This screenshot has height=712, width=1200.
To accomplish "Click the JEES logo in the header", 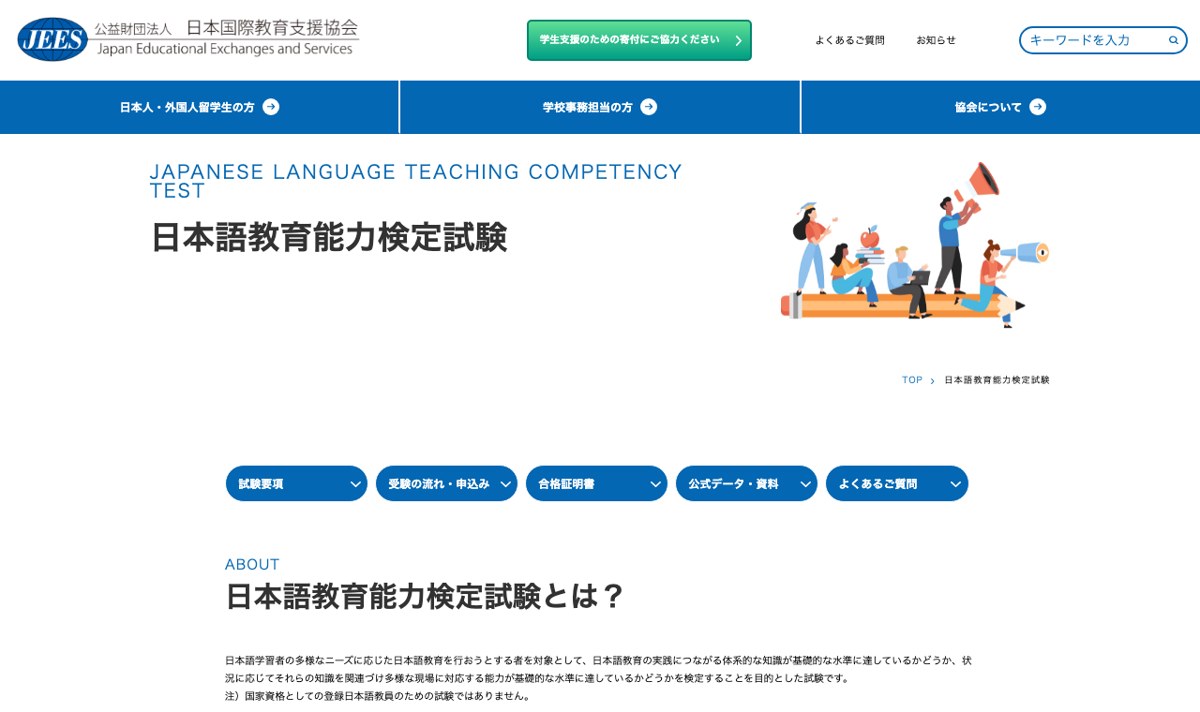I will pos(188,39).
